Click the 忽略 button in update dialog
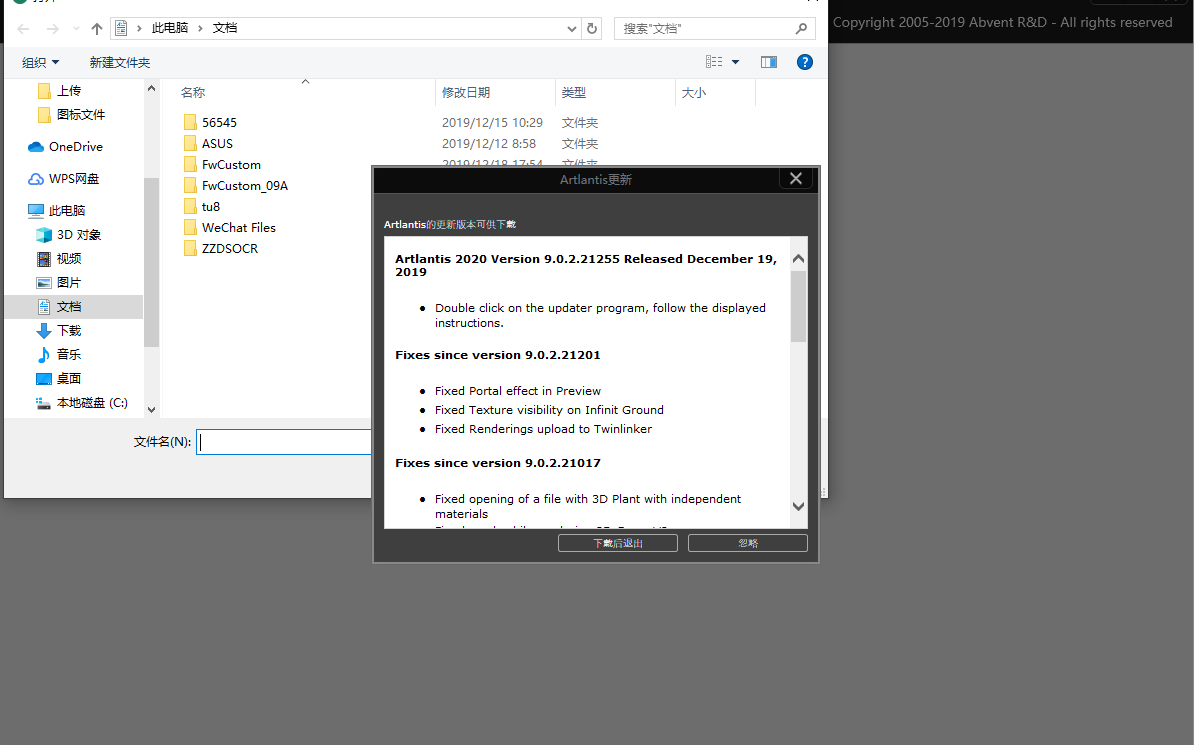 pos(747,543)
